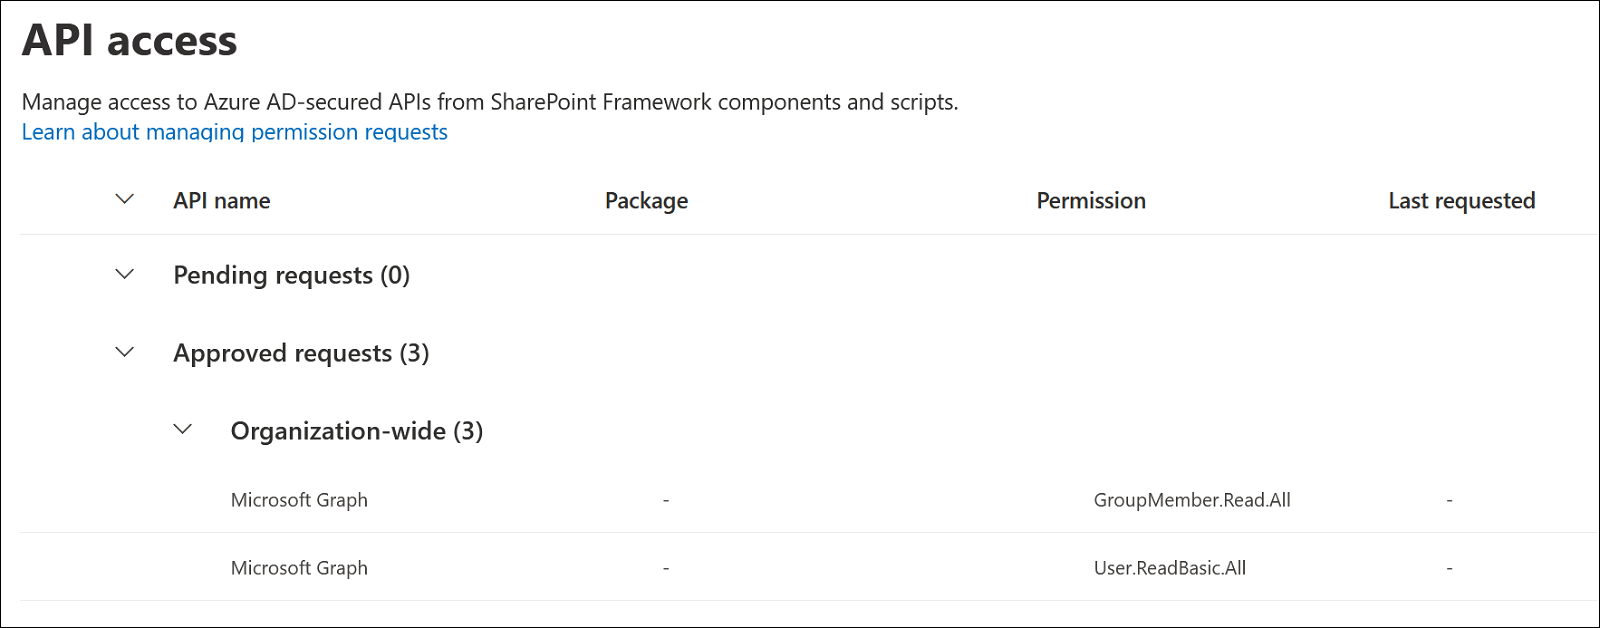
Task: Click Last requested cell of User.ReadBasic.All row
Action: click(x=1449, y=568)
